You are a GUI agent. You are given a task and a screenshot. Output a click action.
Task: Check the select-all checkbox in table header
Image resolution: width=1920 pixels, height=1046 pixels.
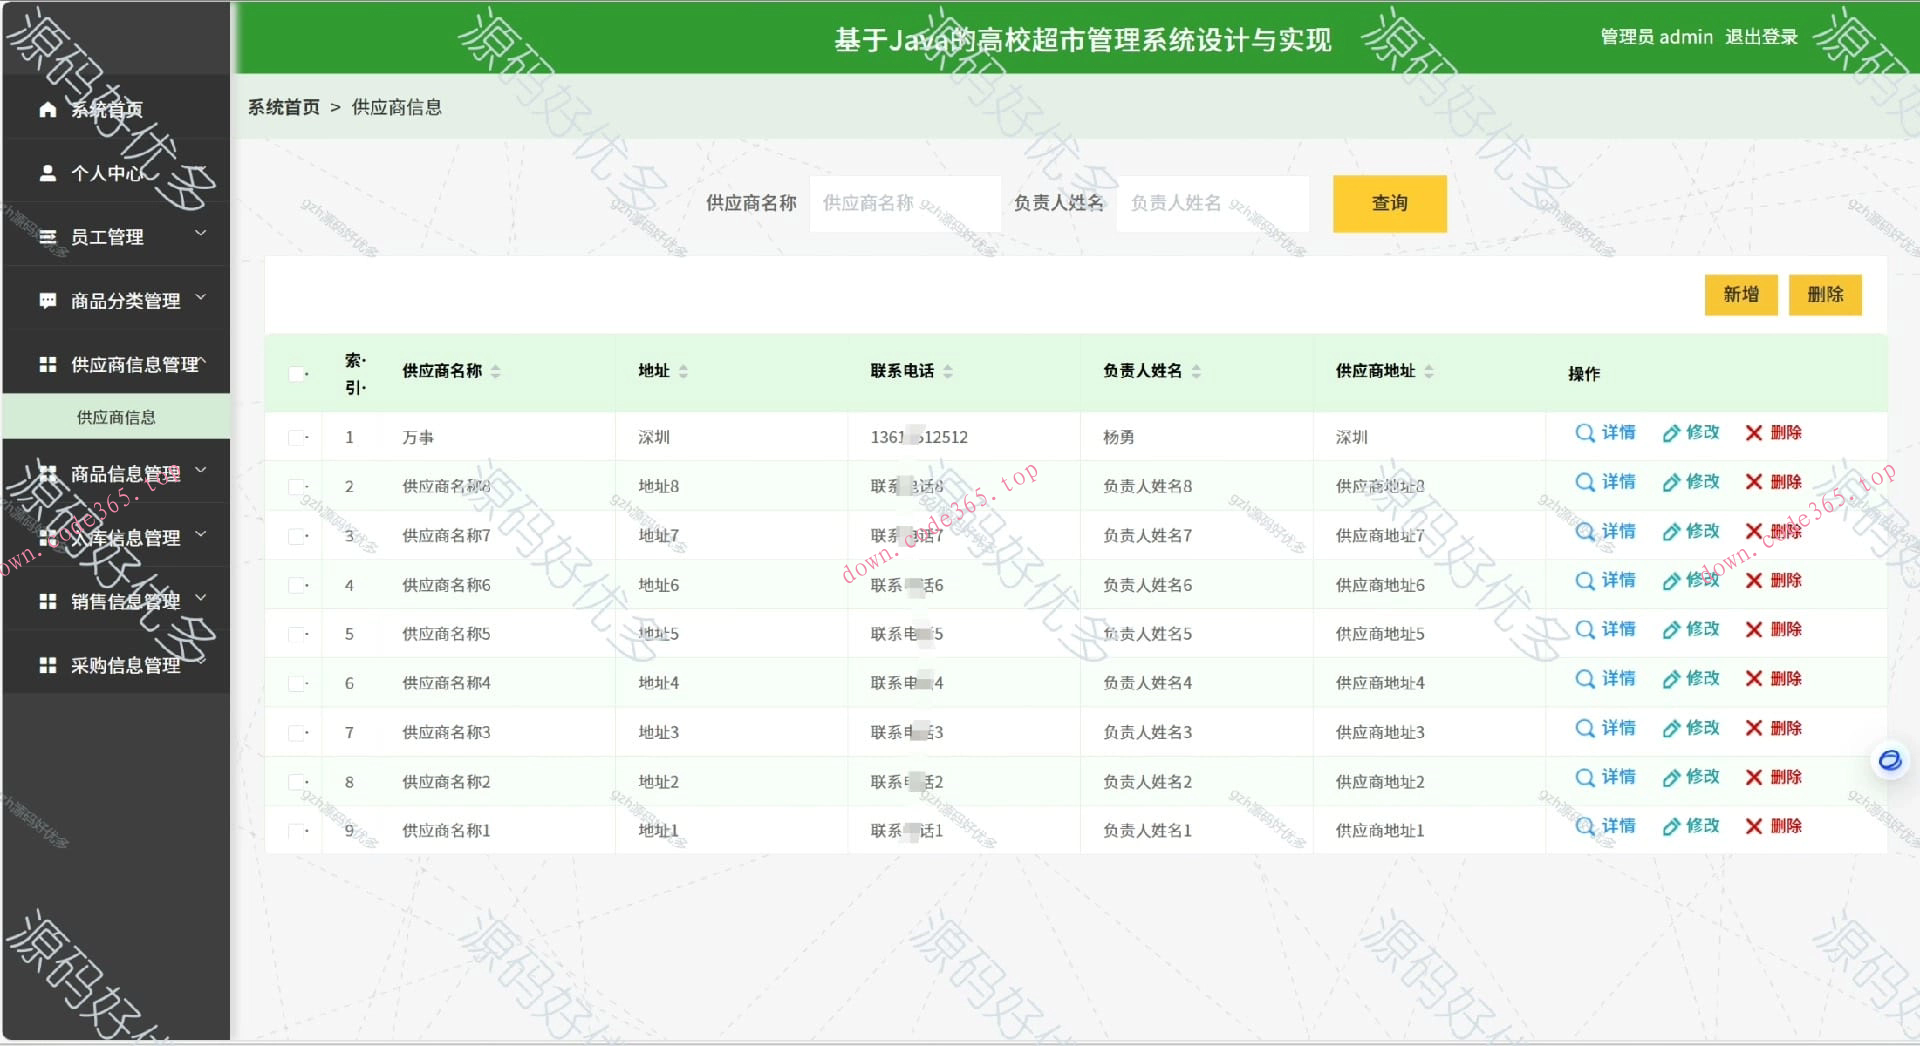[x=296, y=373]
